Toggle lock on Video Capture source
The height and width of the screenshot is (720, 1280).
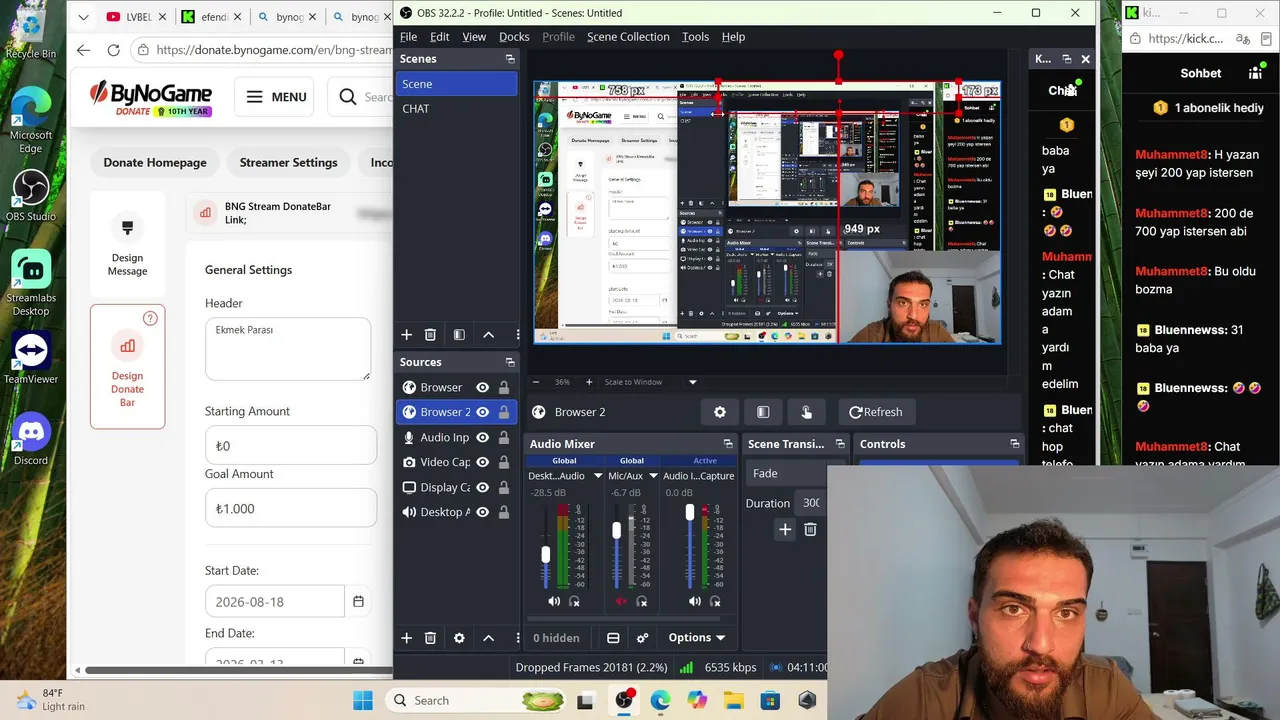coord(504,462)
